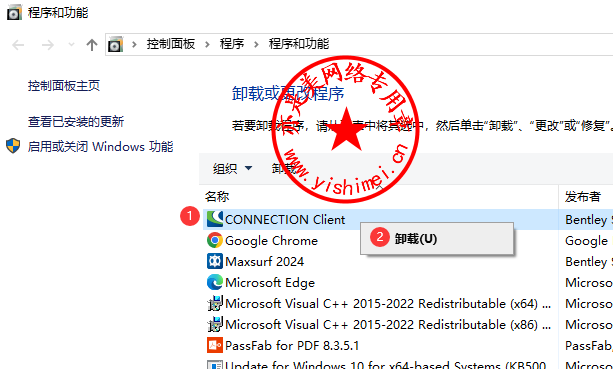Choose 卸载(U) from the context menu
The height and width of the screenshot is (369, 613).
click(437, 238)
